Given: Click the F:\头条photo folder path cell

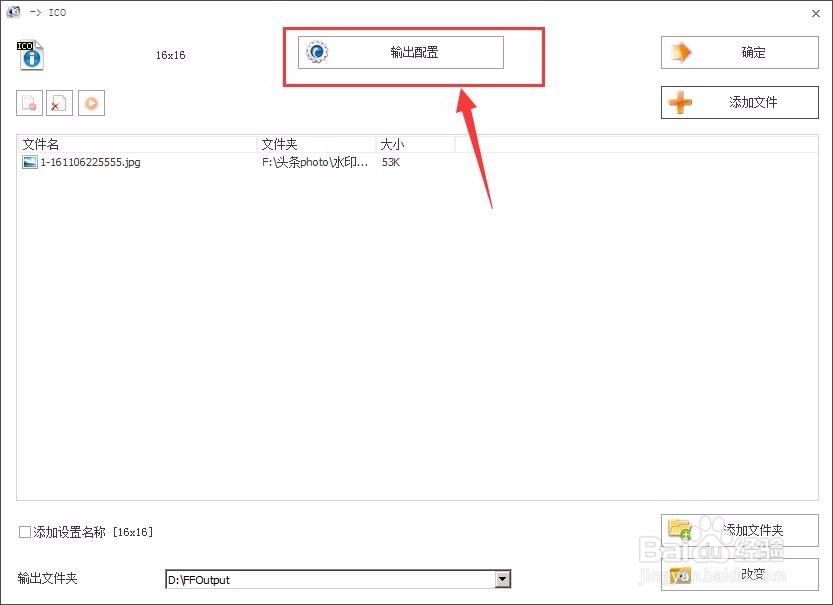Looking at the screenshot, I should (314, 162).
